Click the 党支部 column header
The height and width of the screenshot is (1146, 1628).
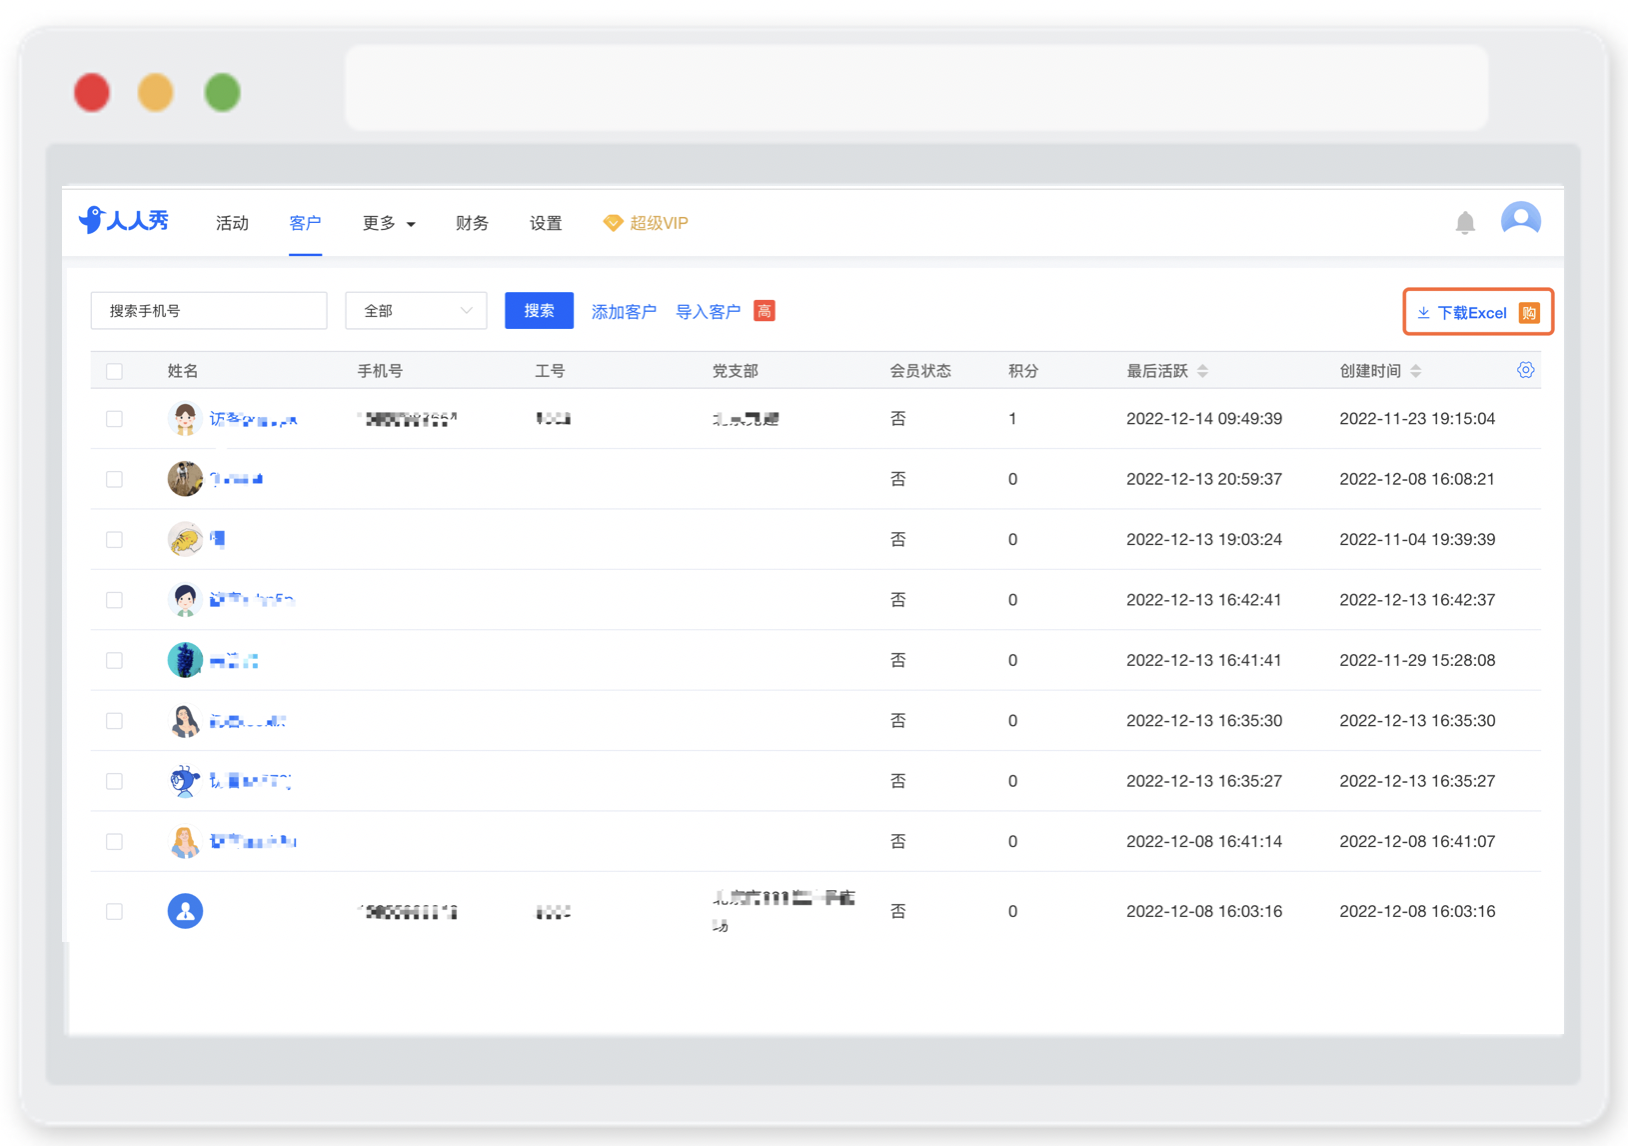pos(735,371)
